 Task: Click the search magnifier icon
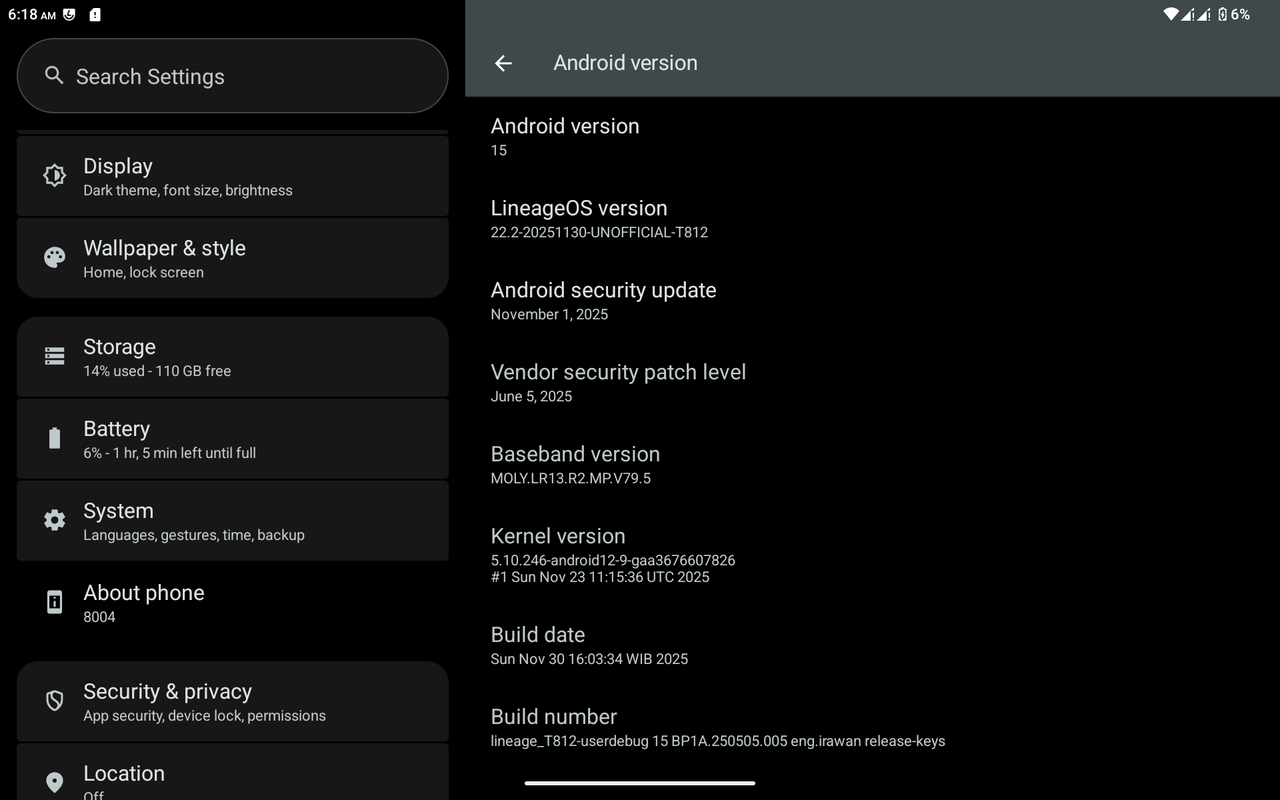[x=54, y=76]
